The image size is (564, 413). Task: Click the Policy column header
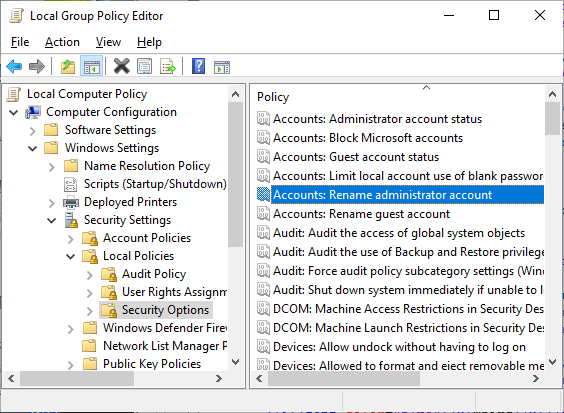[x=273, y=97]
